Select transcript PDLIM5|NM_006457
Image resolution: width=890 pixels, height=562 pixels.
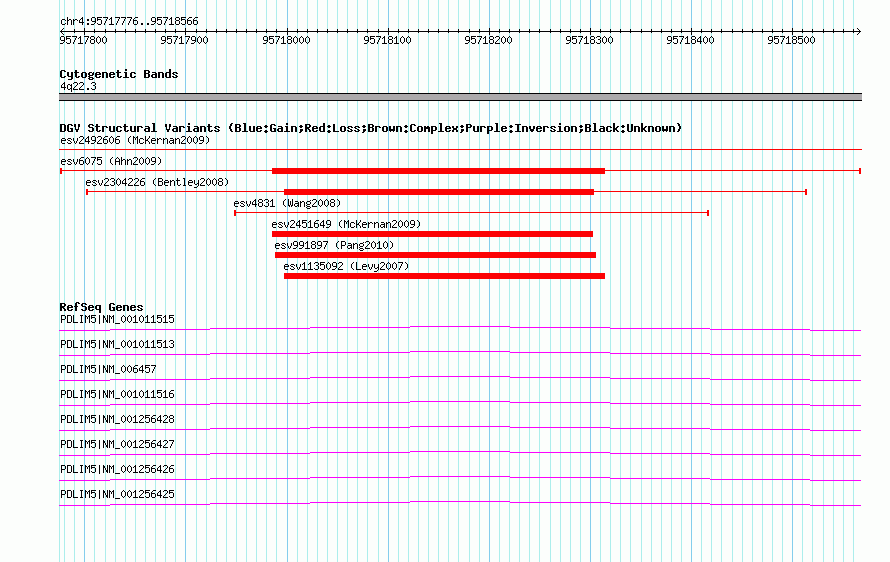click(108, 370)
